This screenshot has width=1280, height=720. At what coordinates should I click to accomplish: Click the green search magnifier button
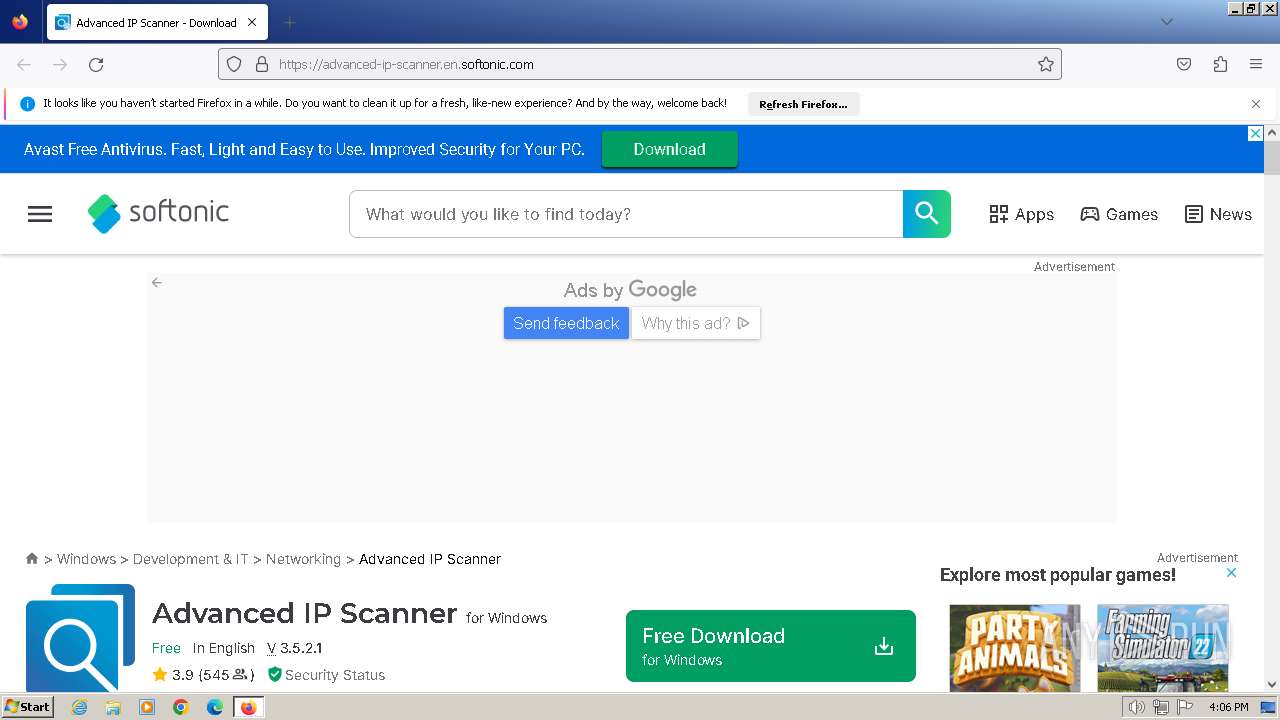927,214
